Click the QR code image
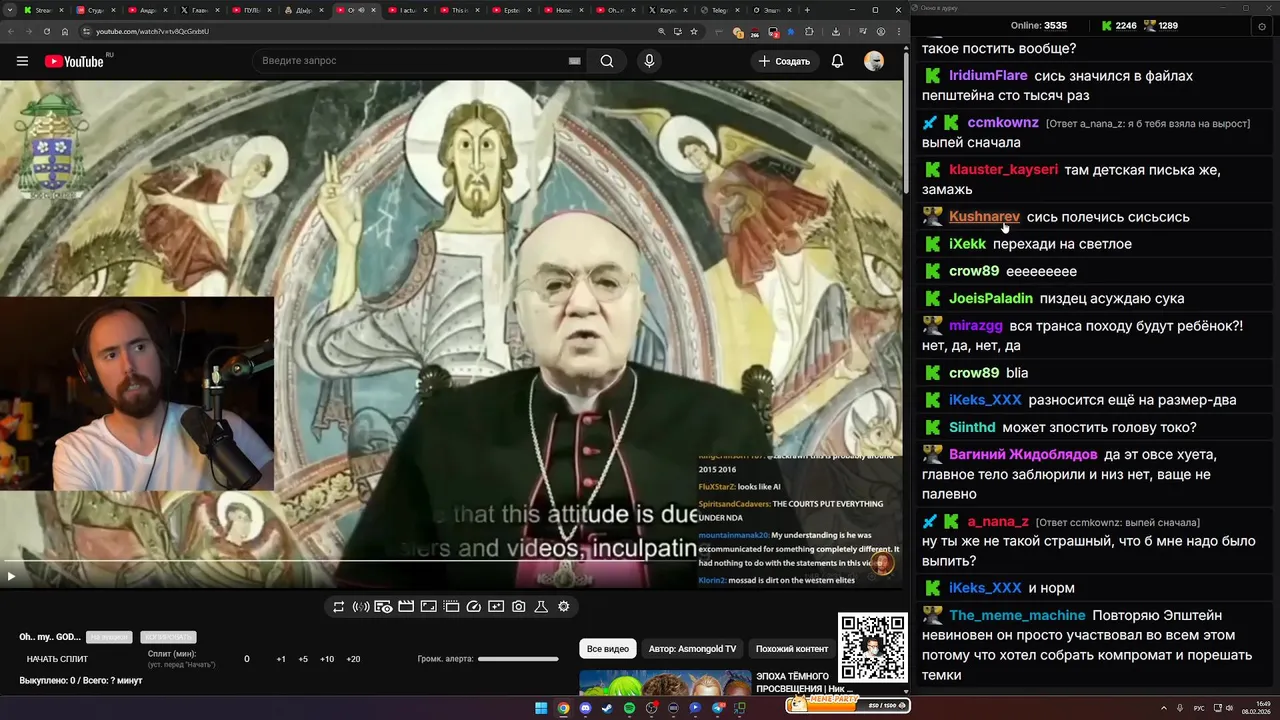 tap(873, 647)
